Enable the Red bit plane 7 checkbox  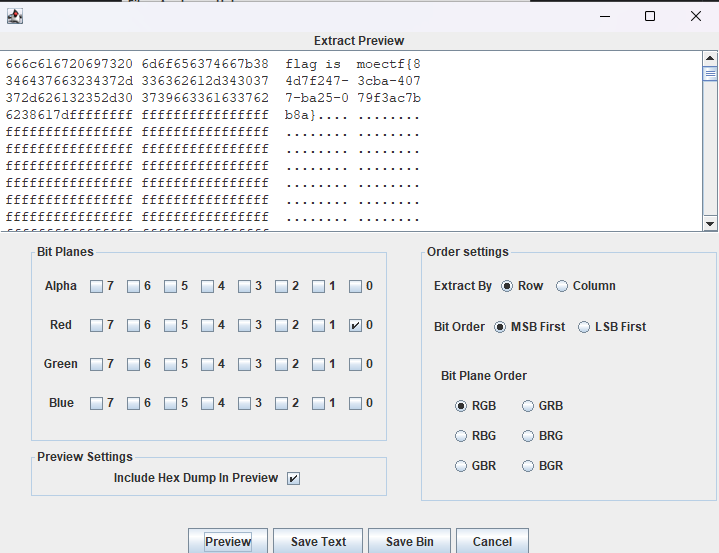point(96,325)
